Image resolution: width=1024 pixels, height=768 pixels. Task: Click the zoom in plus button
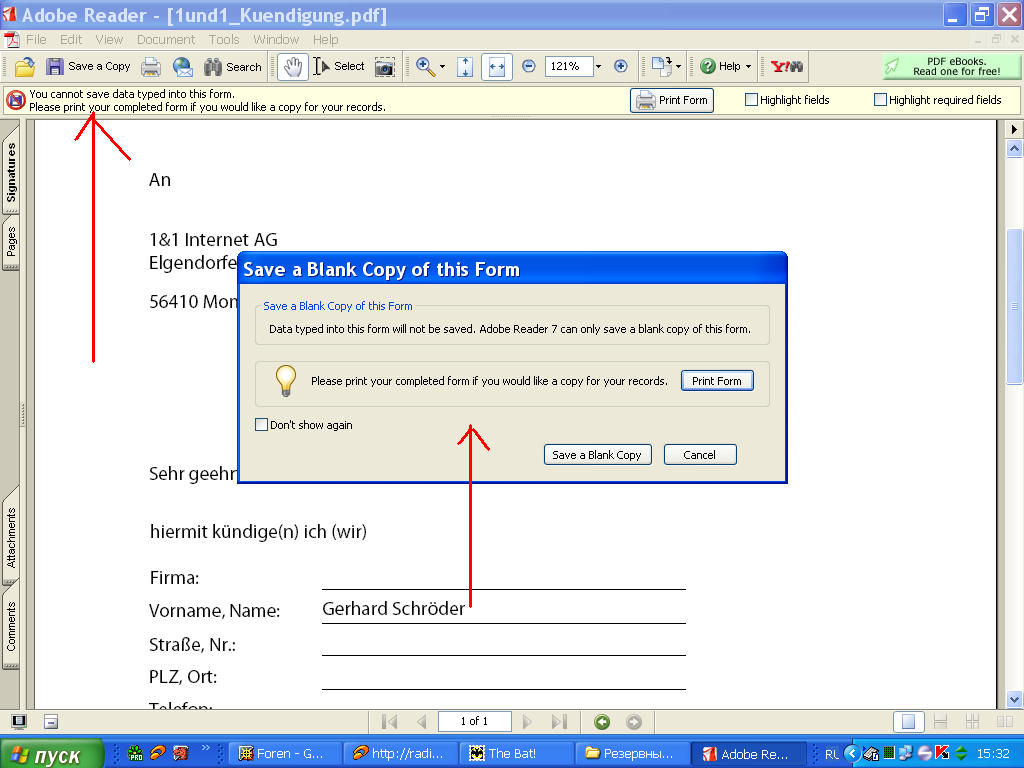pyautogui.click(x=621, y=66)
